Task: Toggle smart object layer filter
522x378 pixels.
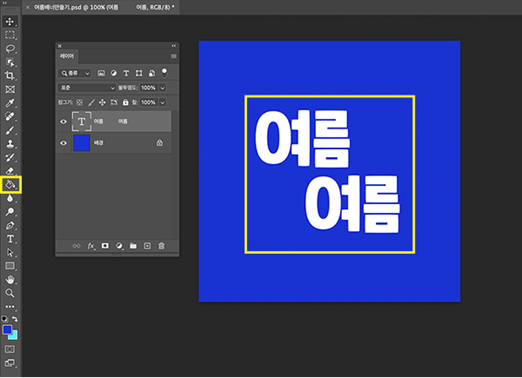Action: [152, 73]
